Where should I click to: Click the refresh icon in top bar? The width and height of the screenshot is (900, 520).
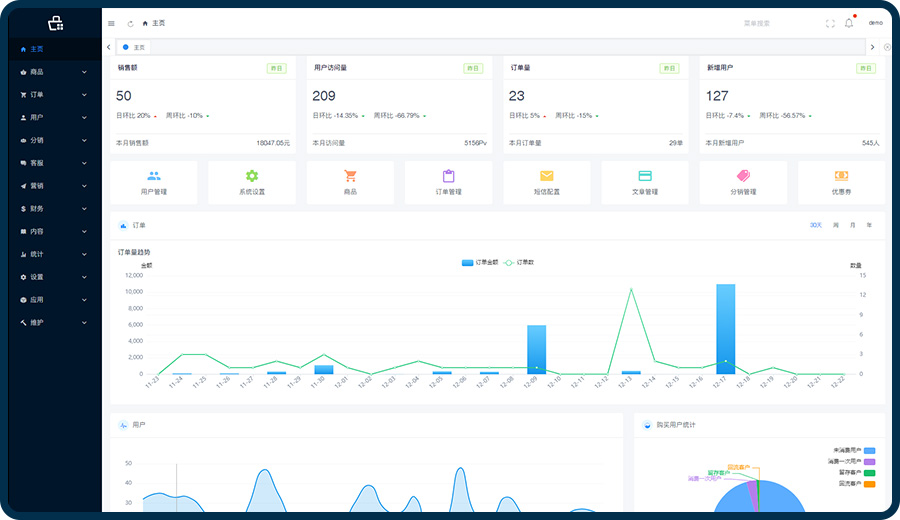129,23
